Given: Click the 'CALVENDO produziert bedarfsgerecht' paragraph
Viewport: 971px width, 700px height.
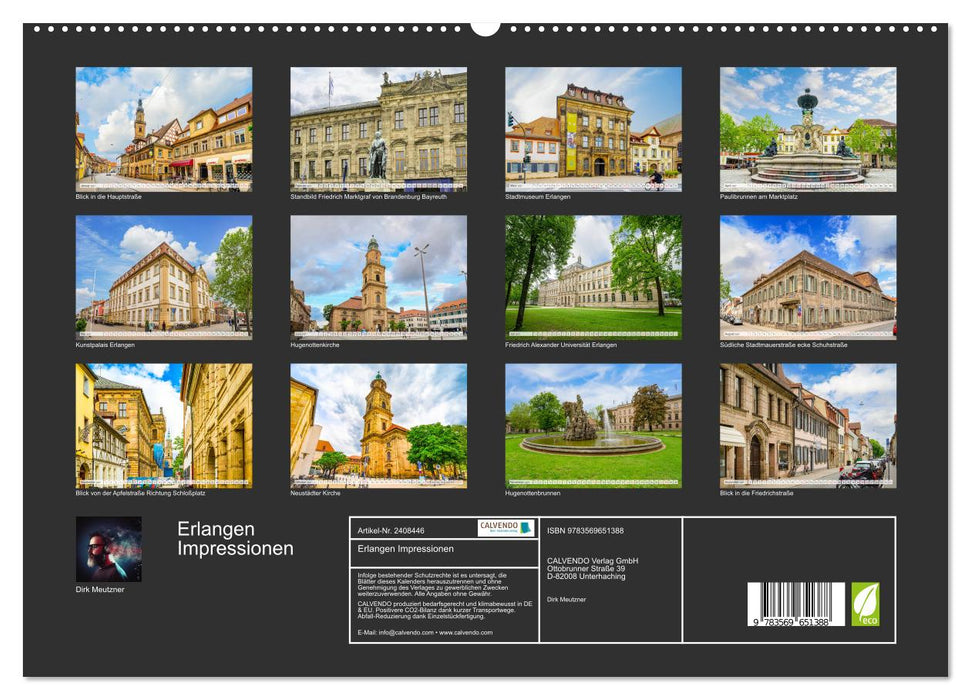Looking at the screenshot, I should (445, 610).
